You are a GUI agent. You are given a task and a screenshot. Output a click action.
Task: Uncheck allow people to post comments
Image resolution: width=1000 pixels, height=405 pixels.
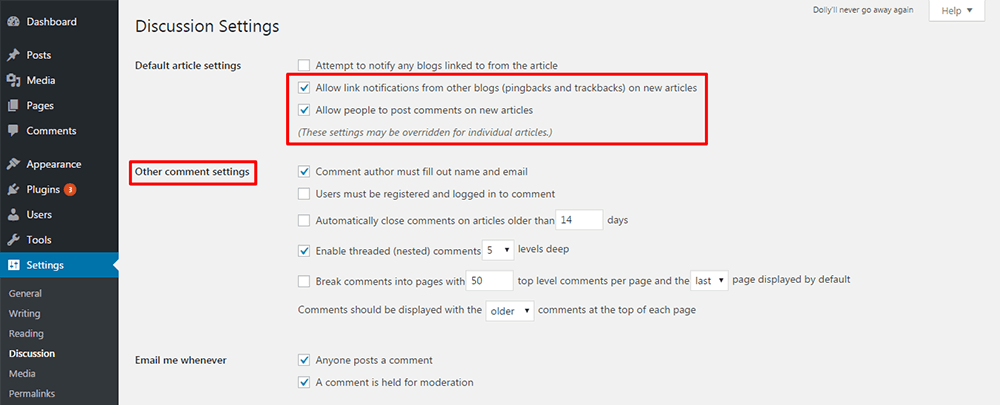pyautogui.click(x=304, y=110)
